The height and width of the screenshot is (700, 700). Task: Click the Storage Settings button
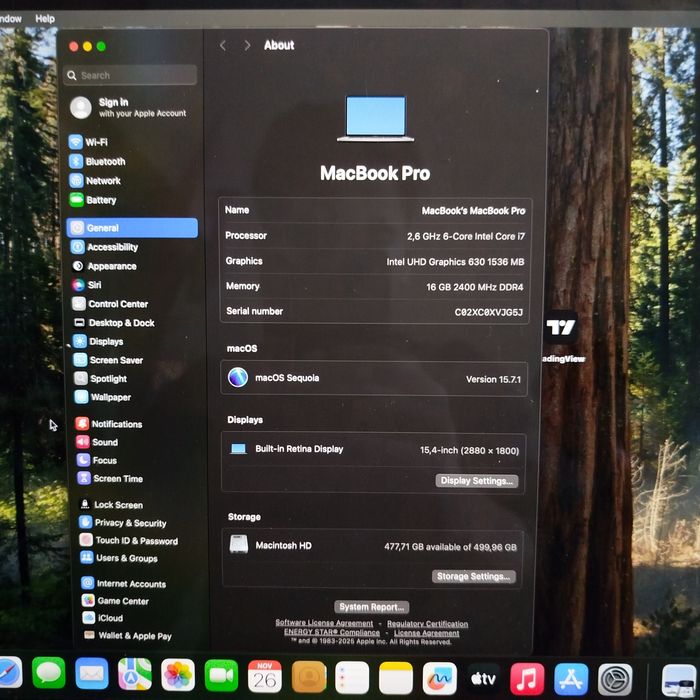click(474, 576)
